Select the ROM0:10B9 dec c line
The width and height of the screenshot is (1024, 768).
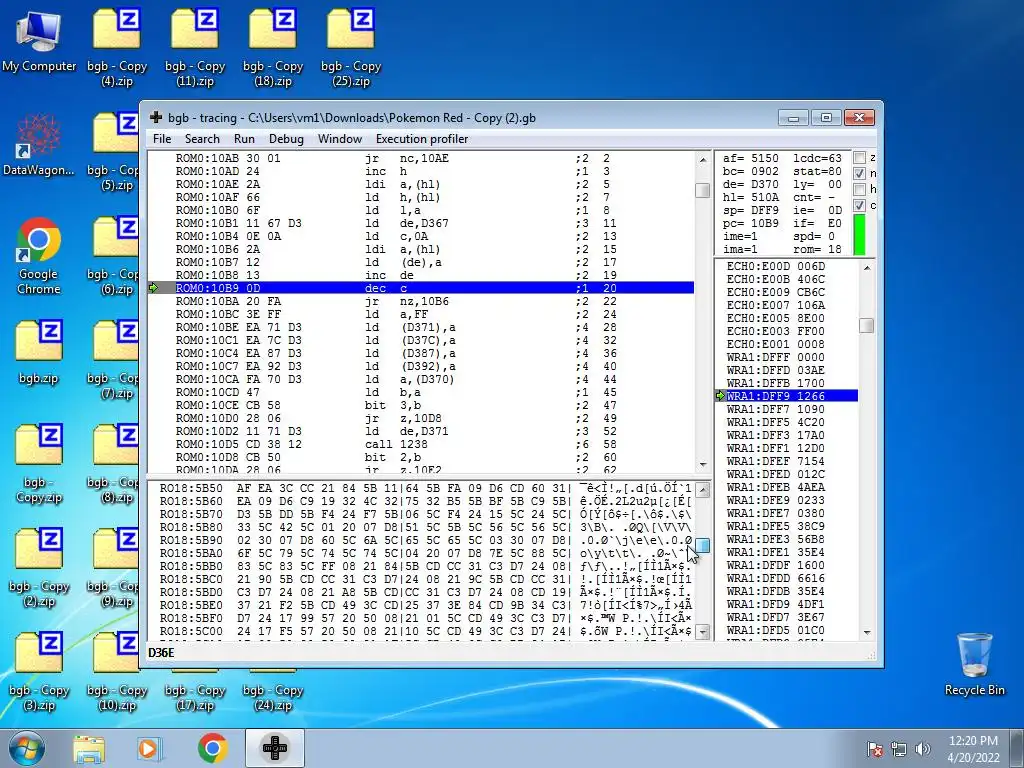coord(421,288)
